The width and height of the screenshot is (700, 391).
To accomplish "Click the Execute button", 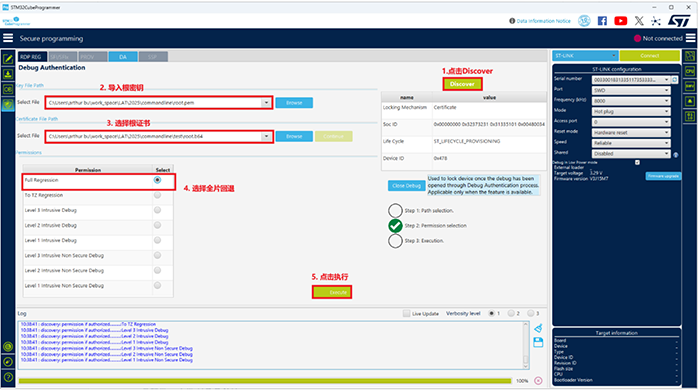I will tap(332, 292).
